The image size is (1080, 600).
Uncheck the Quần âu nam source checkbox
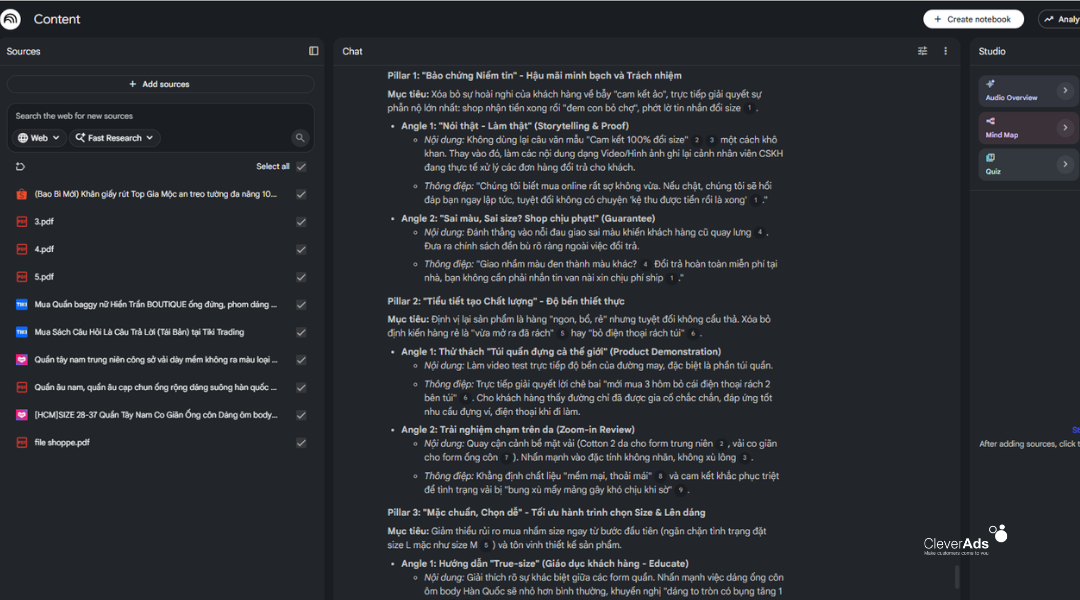[301, 387]
